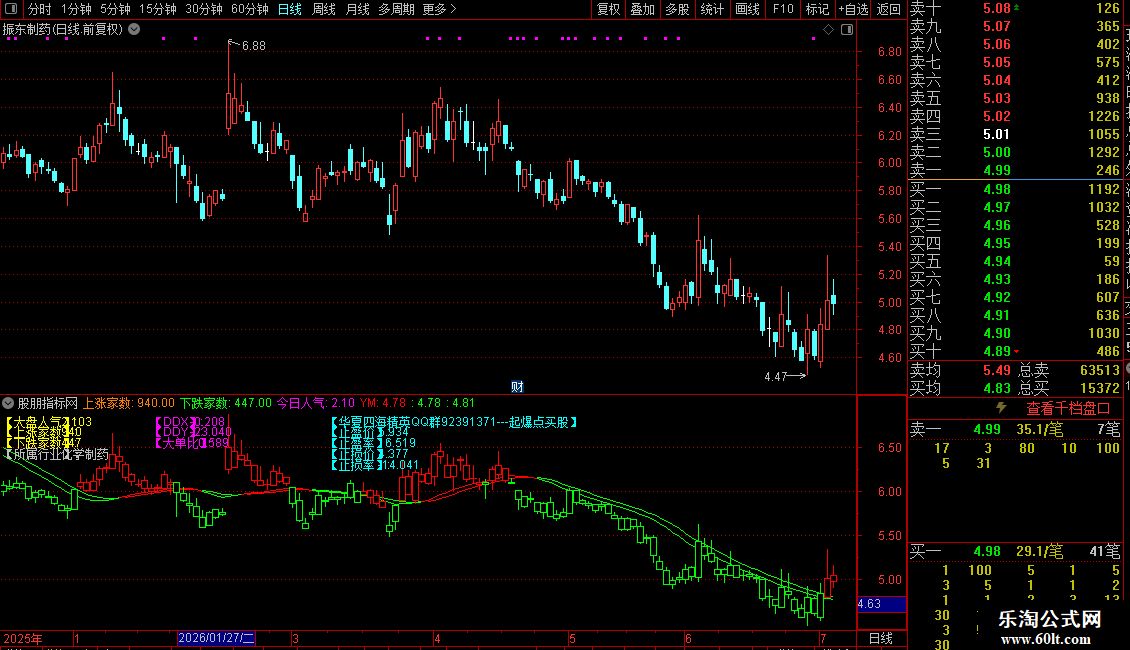Click 上涨家数 940.00 indicator value
1130x650 pixels.
(129, 403)
